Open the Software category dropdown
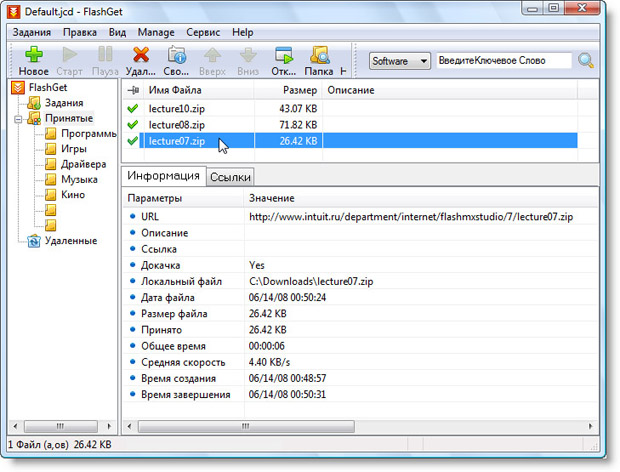Viewport: 620px width, 472px height. pyautogui.click(x=400, y=61)
